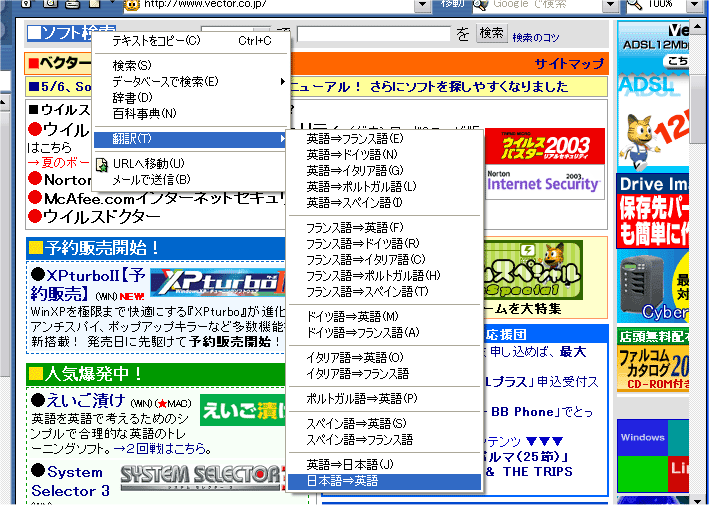
Task: Open the Google search dropdown arrow
Action: tap(611, 5)
